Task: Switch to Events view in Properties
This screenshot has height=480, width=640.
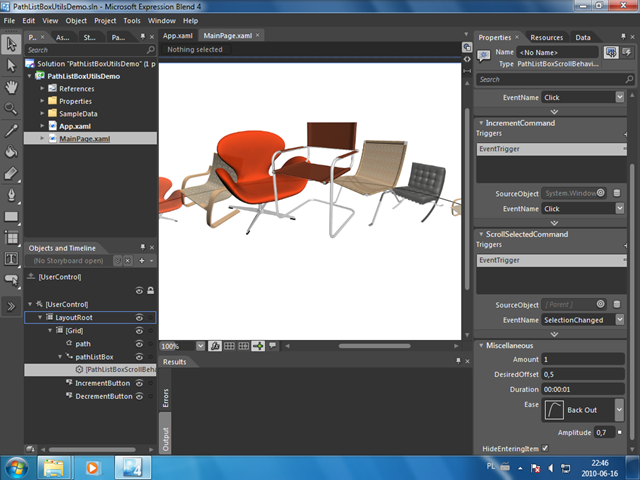Action: click(627, 52)
